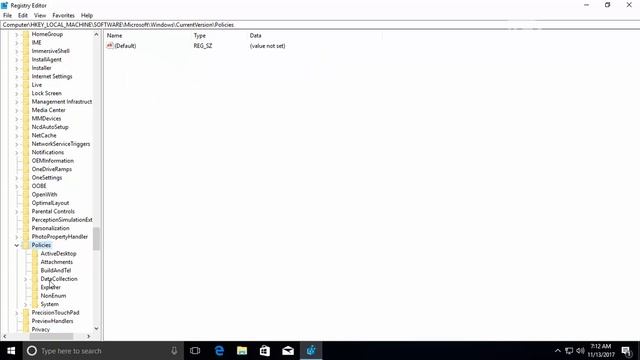
Task: Select the PhotoPropertyHandler key
Action: coord(60,237)
